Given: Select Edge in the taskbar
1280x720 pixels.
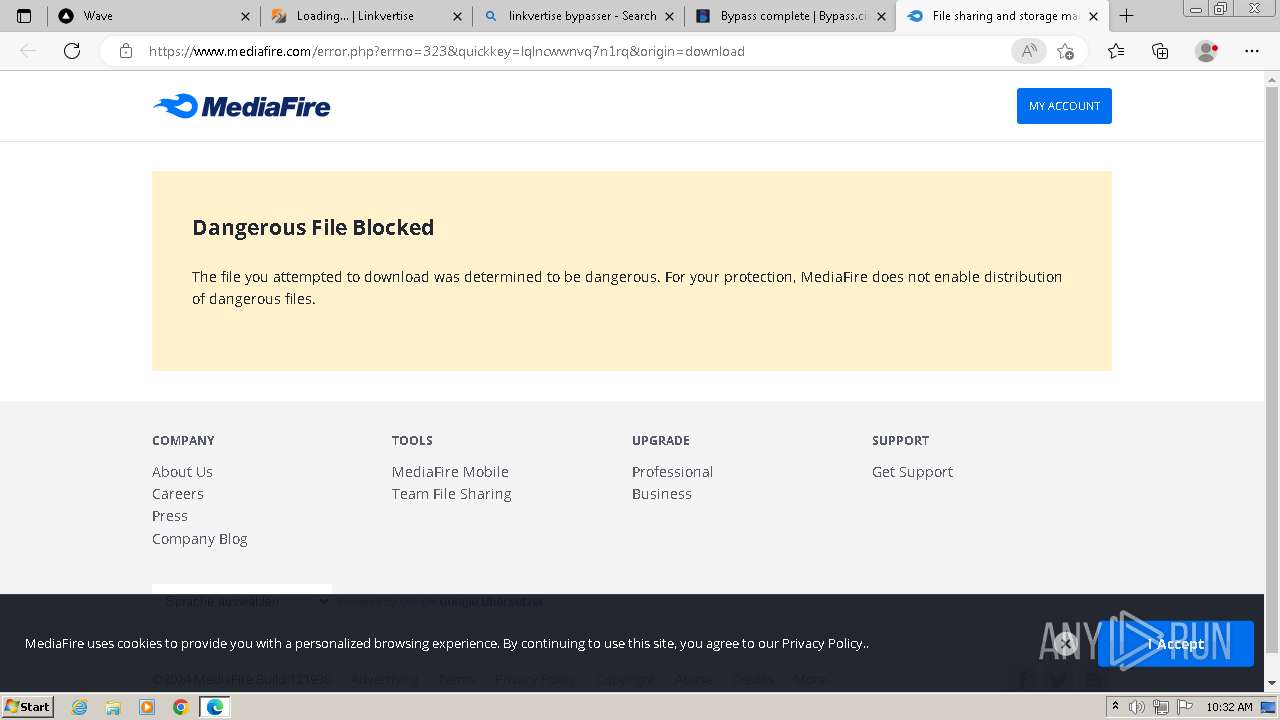Looking at the screenshot, I should pos(215,707).
